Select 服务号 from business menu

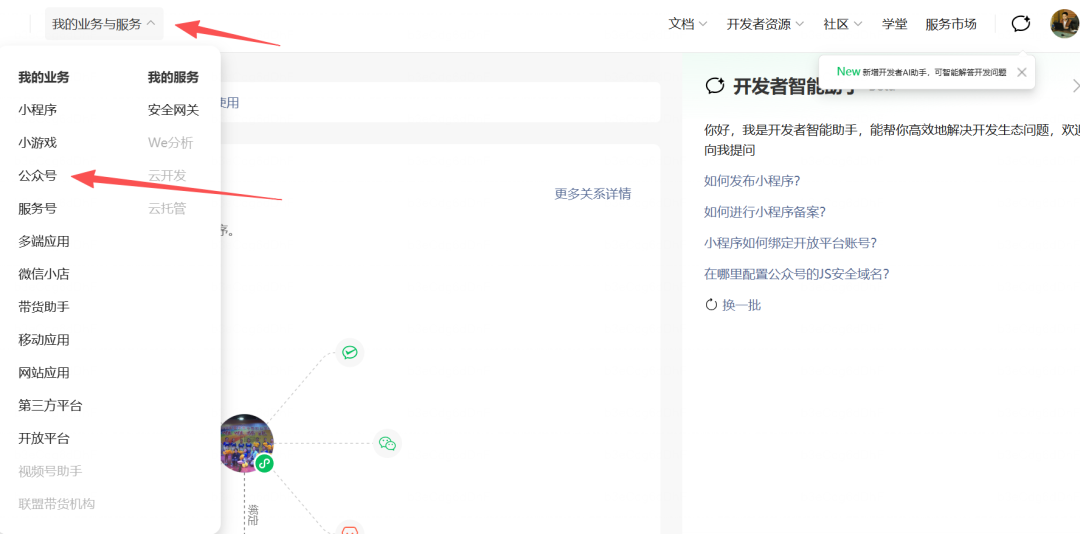click(37, 208)
